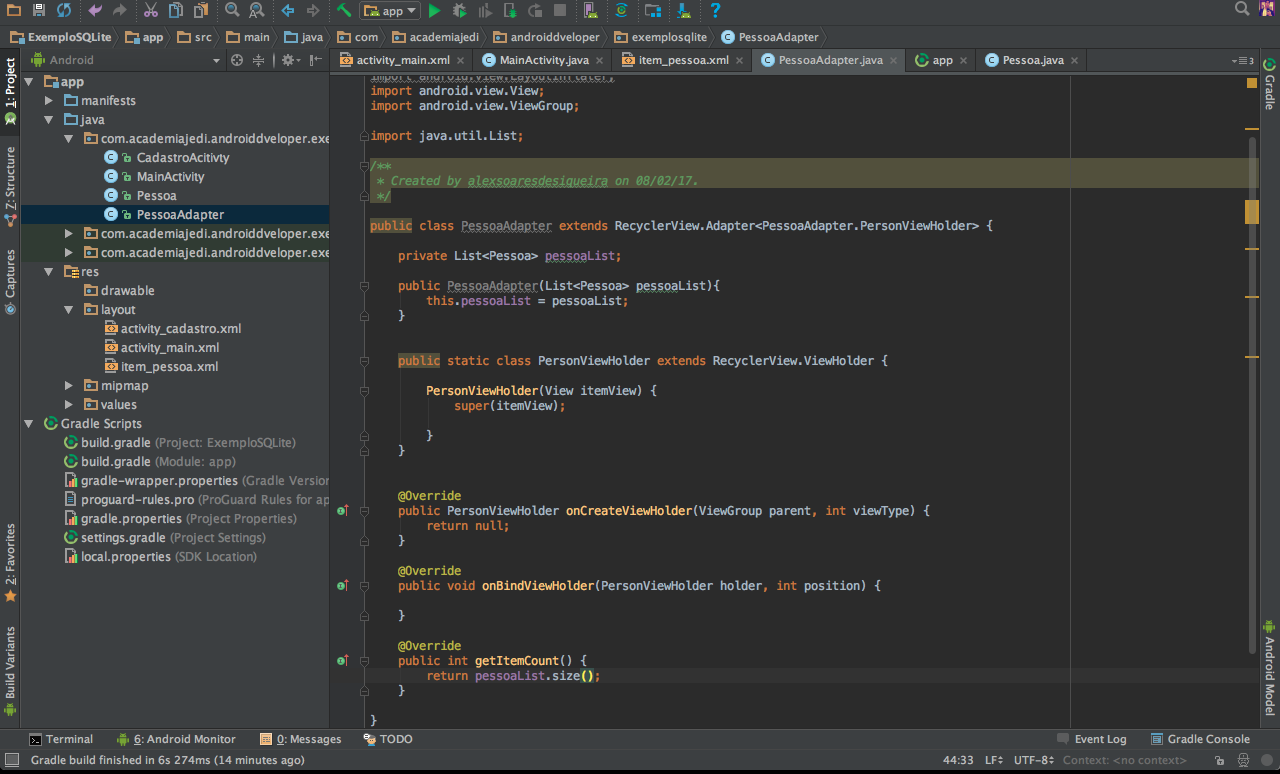Image resolution: width=1280 pixels, height=774 pixels.
Task: Click the Debug app bug icon
Action: [459, 11]
